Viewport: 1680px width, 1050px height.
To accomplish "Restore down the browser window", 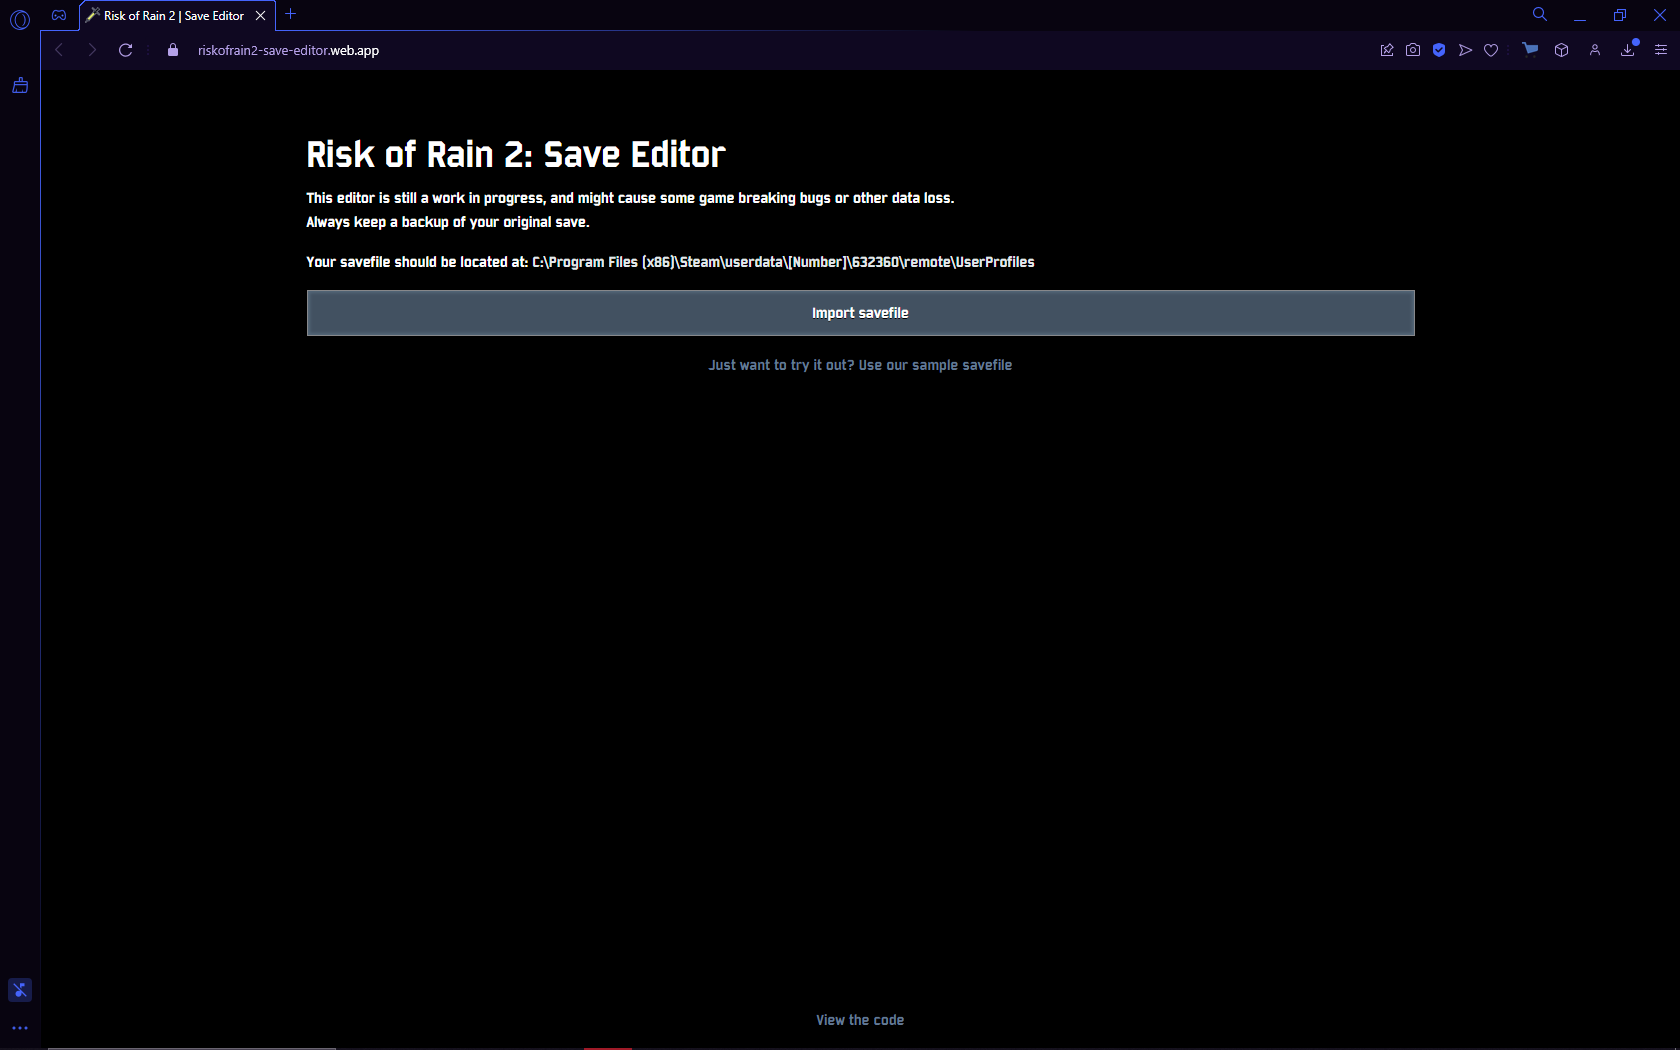I will pos(1620,15).
